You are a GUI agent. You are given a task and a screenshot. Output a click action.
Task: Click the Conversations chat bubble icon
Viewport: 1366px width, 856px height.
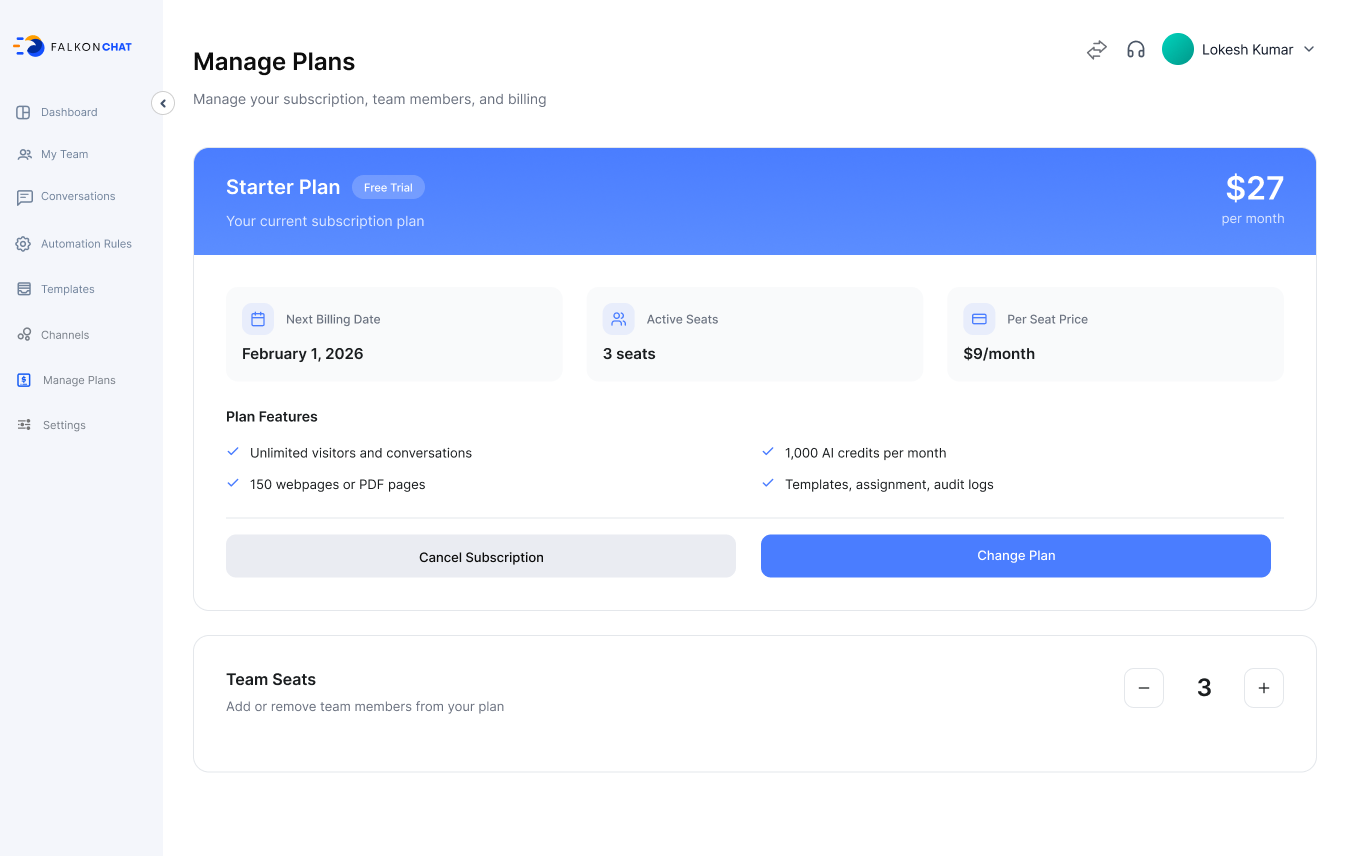click(x=24, y=198)
